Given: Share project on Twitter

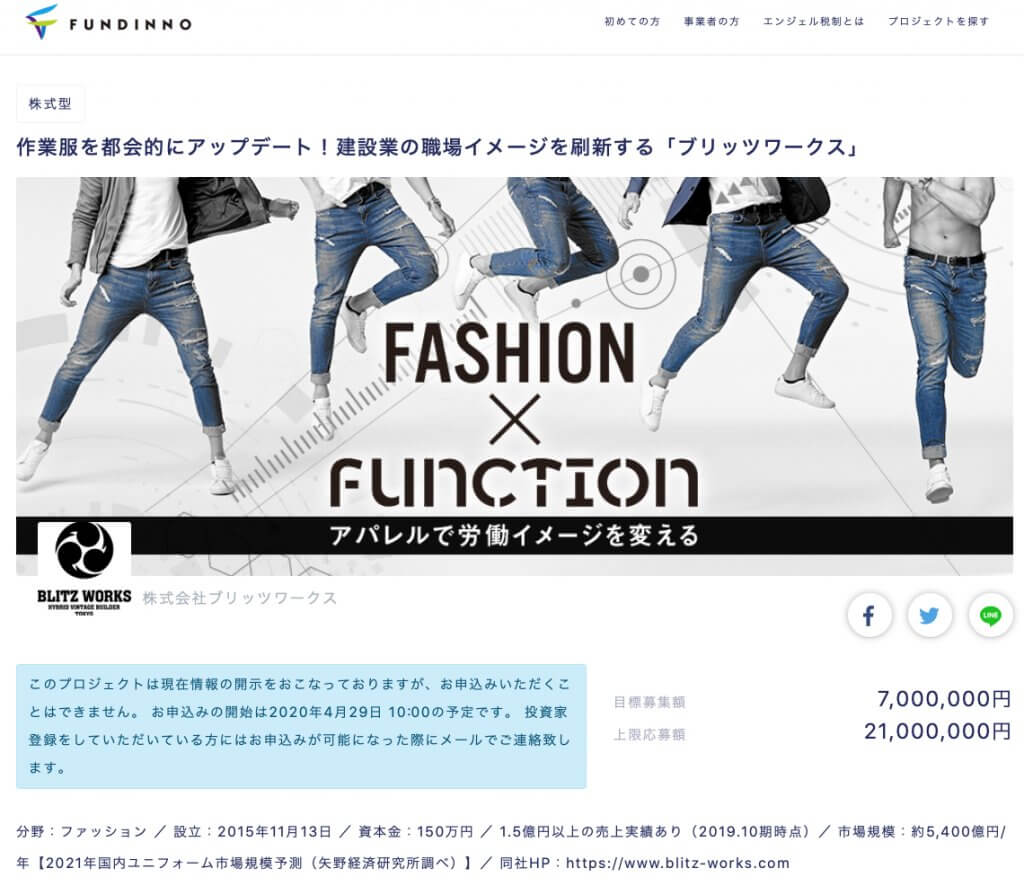Looking at the screenshot, I should 929,615.
